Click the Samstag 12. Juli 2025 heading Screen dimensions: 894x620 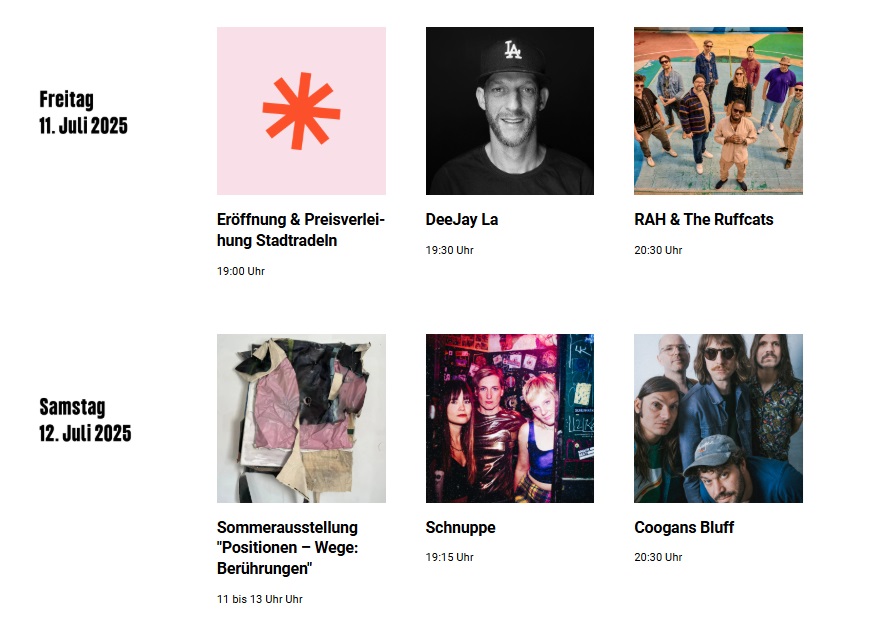pos(85,420)
